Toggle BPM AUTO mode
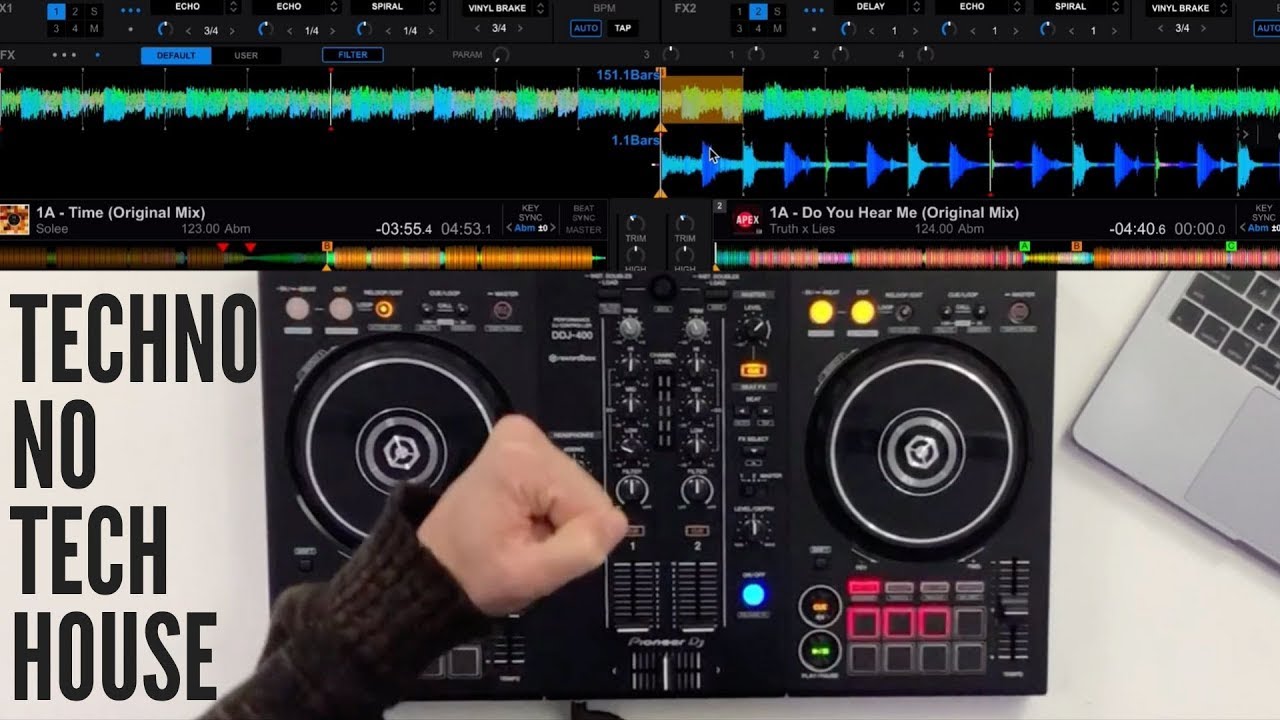 pos(585,28)
